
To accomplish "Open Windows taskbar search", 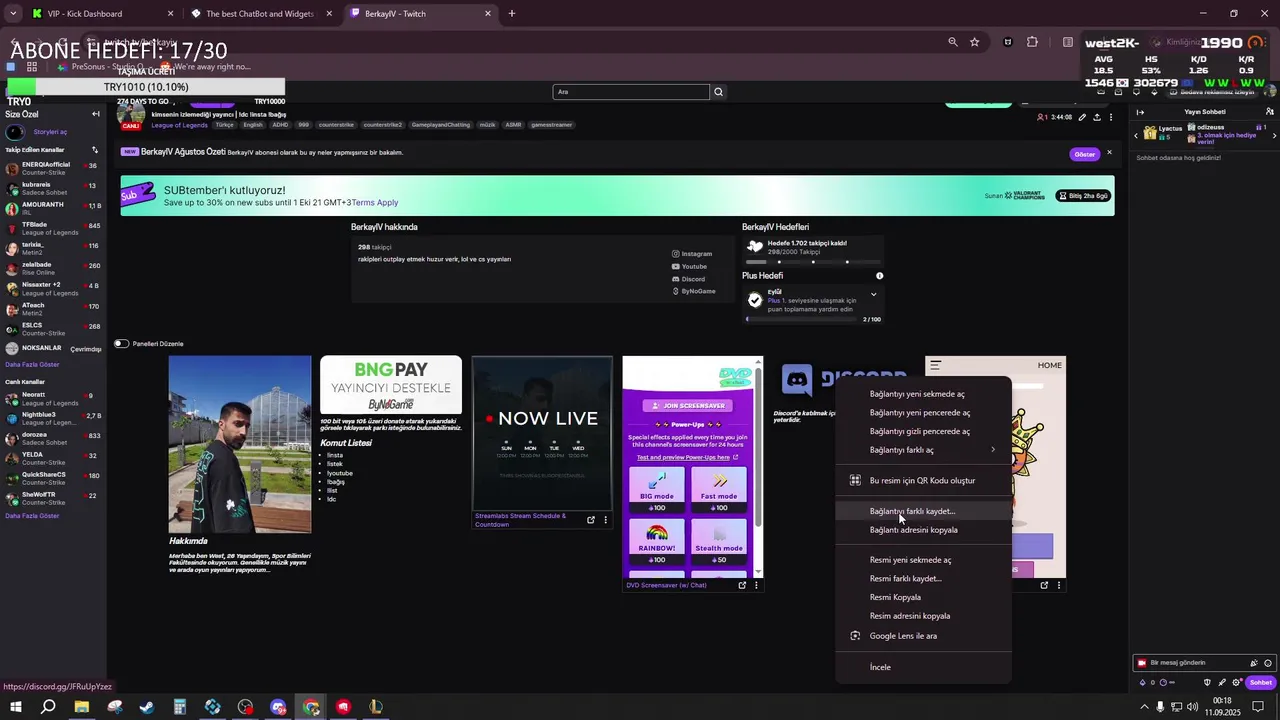I will click(x=48, y=707).
